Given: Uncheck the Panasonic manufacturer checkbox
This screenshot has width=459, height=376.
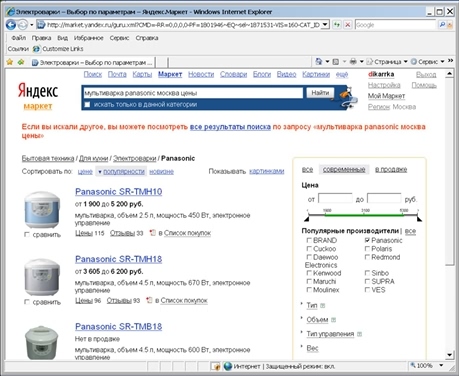Looking at the screenshot, I should pyautogui.click(x=367, y=240).
